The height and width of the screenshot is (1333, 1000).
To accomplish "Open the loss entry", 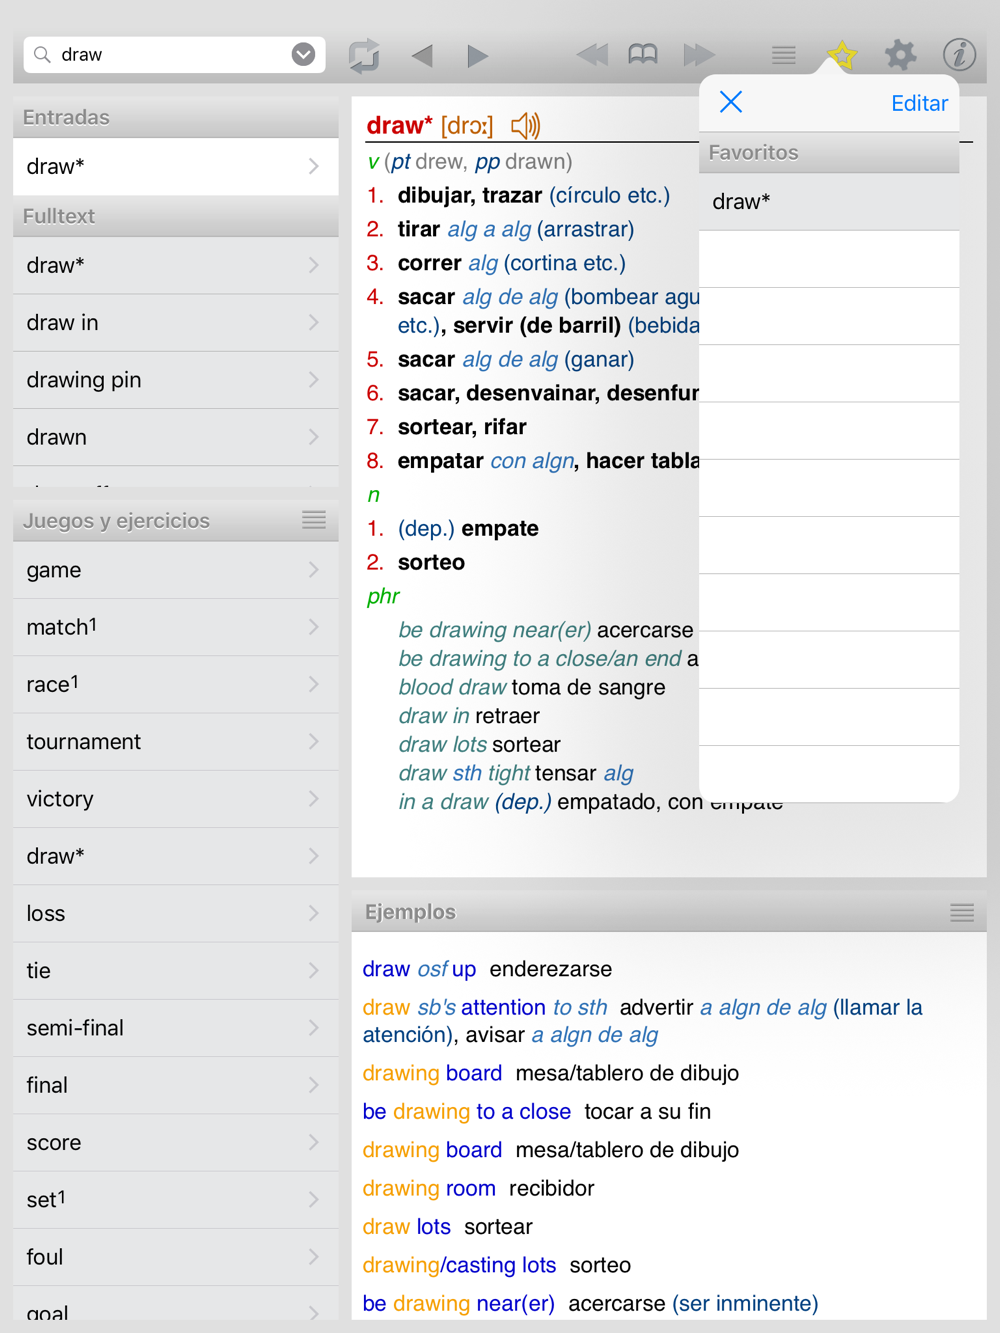I will 176,913.
